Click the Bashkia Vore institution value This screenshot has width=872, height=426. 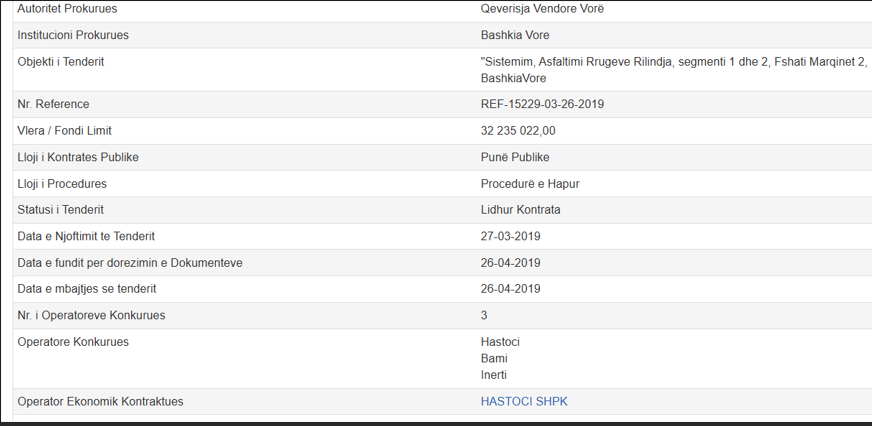(x=515, y=36)
